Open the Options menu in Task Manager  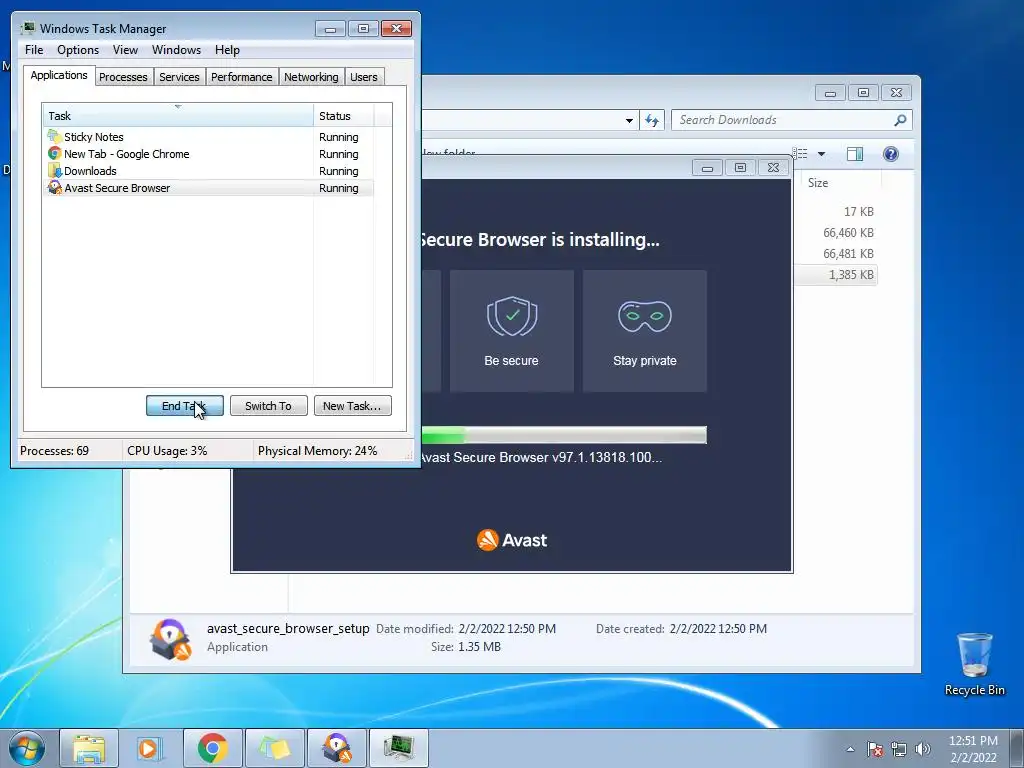pyautogui.click(x=78, y=50)
